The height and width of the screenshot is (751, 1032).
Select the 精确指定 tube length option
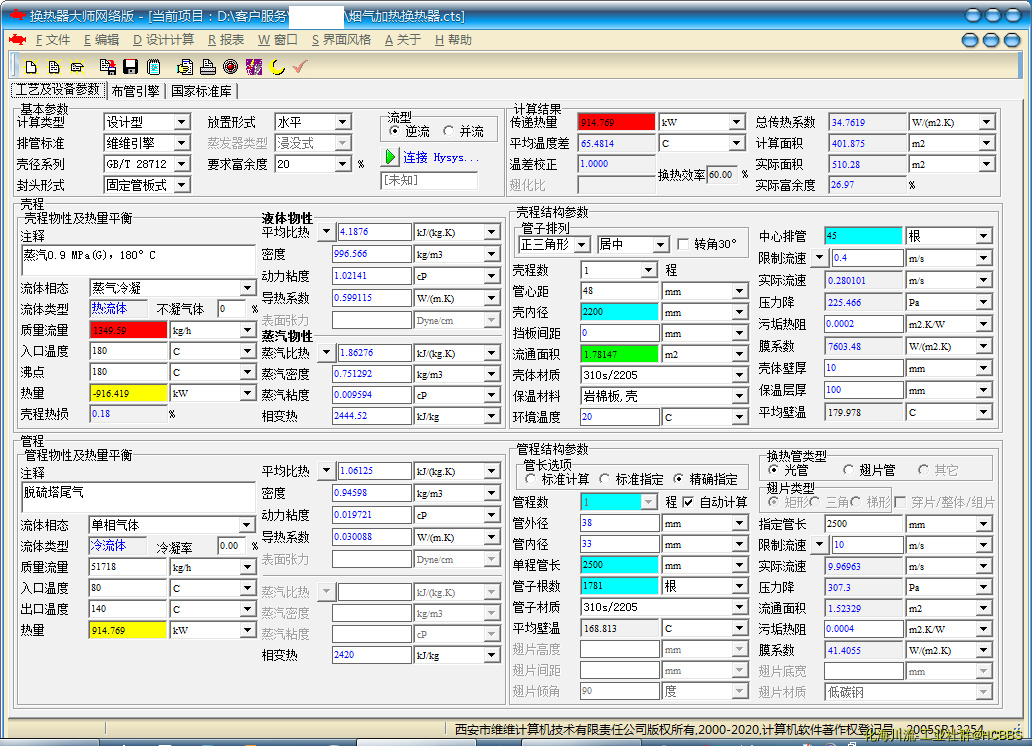click(x=678, y=479)
